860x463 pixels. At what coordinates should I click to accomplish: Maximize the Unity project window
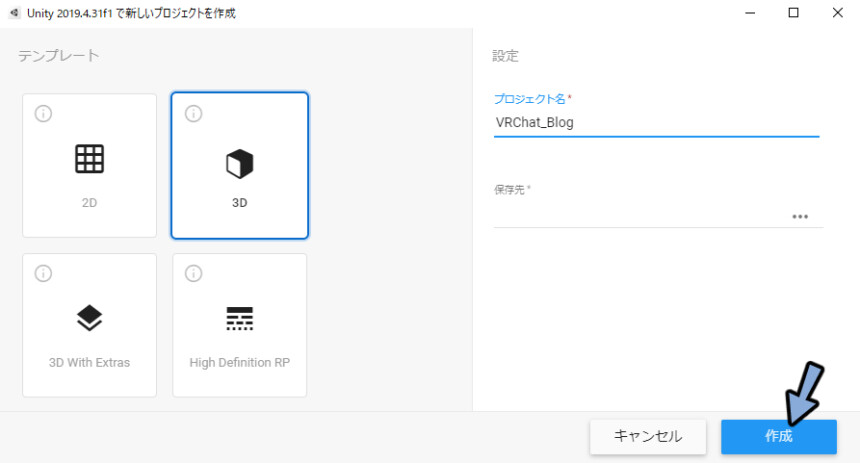pos(793,13)
